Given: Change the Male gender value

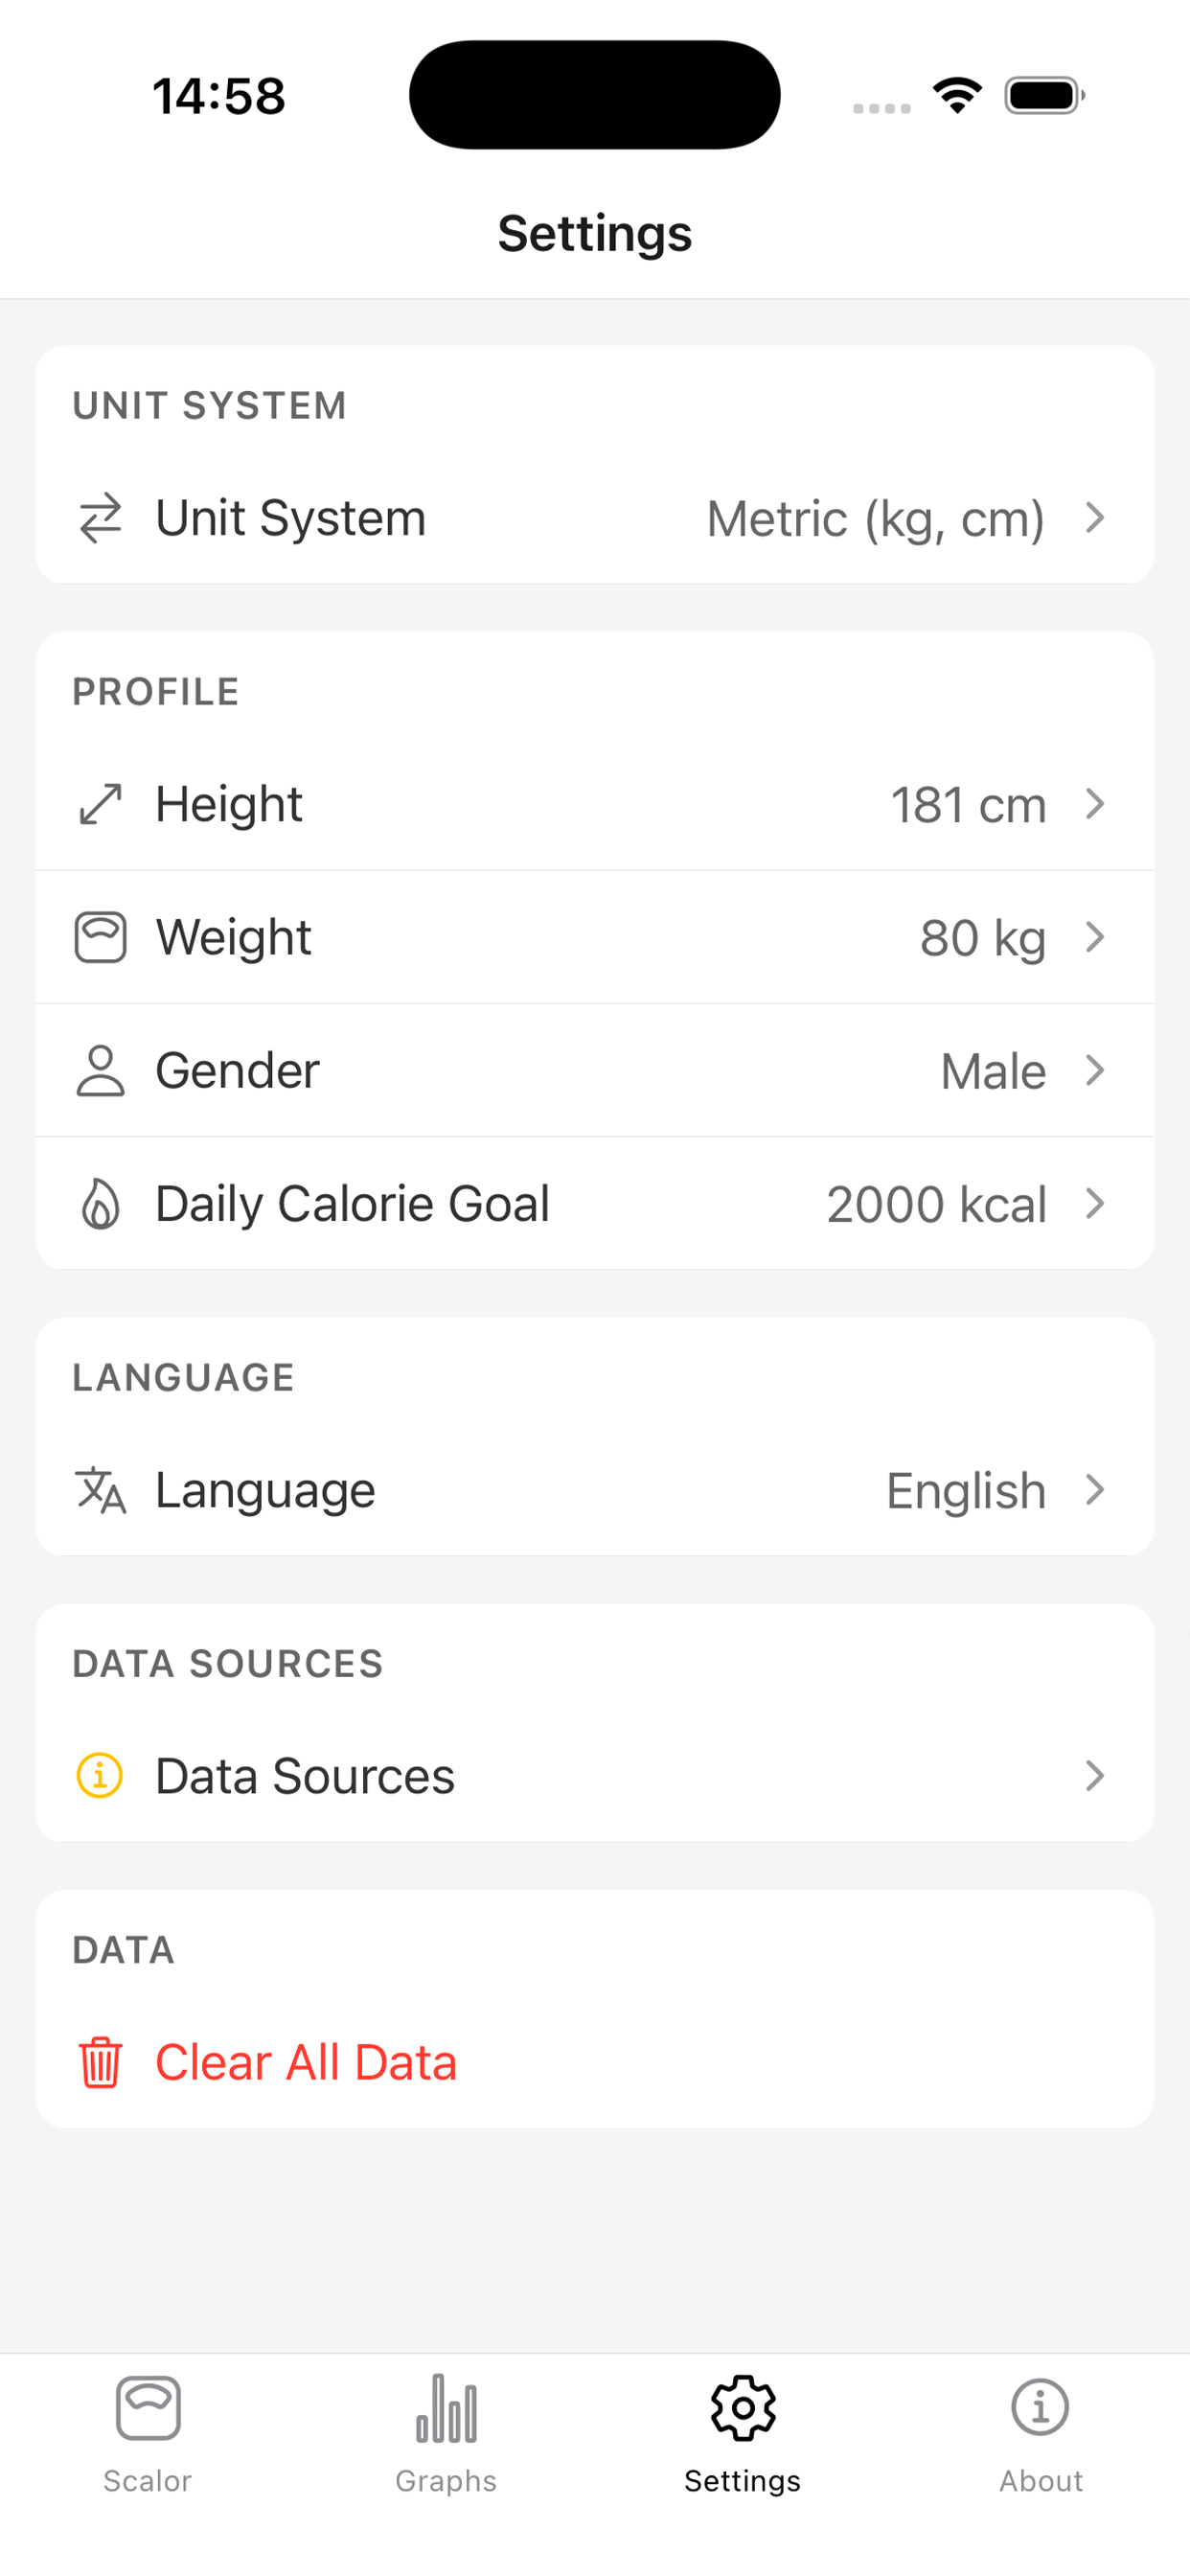Looking at the screenshot, I should tap(993, 1071).
